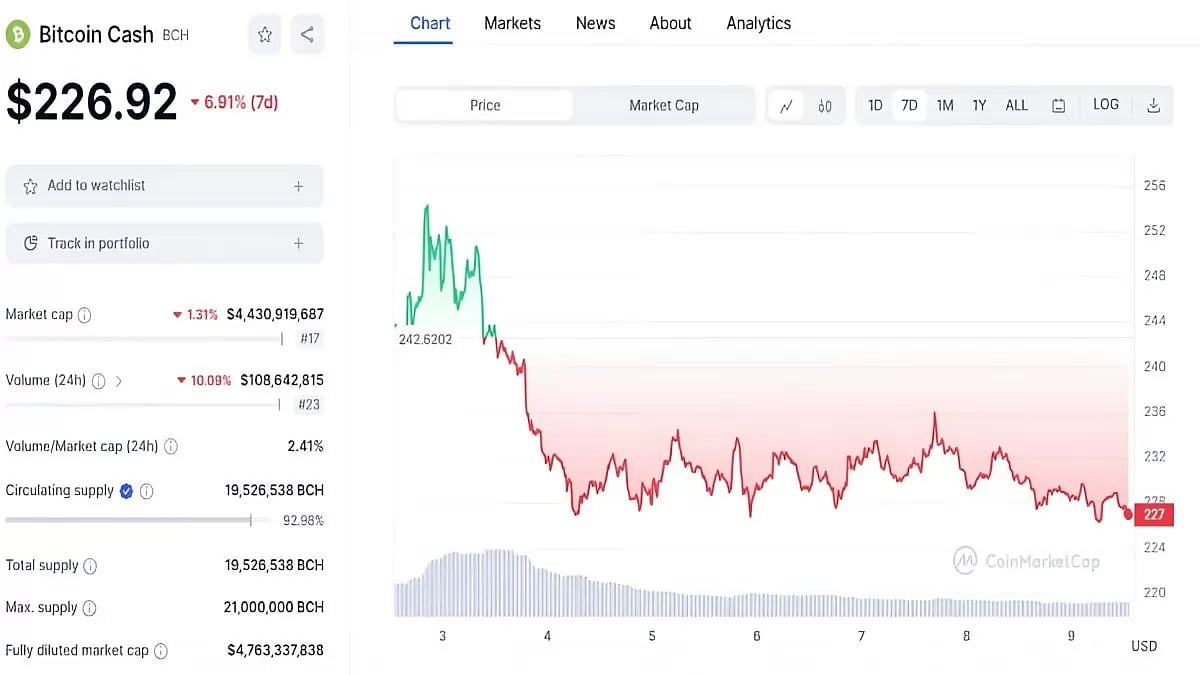Click the verified badge on Circulating supply
1200x675 pixels.
[127, 491]
